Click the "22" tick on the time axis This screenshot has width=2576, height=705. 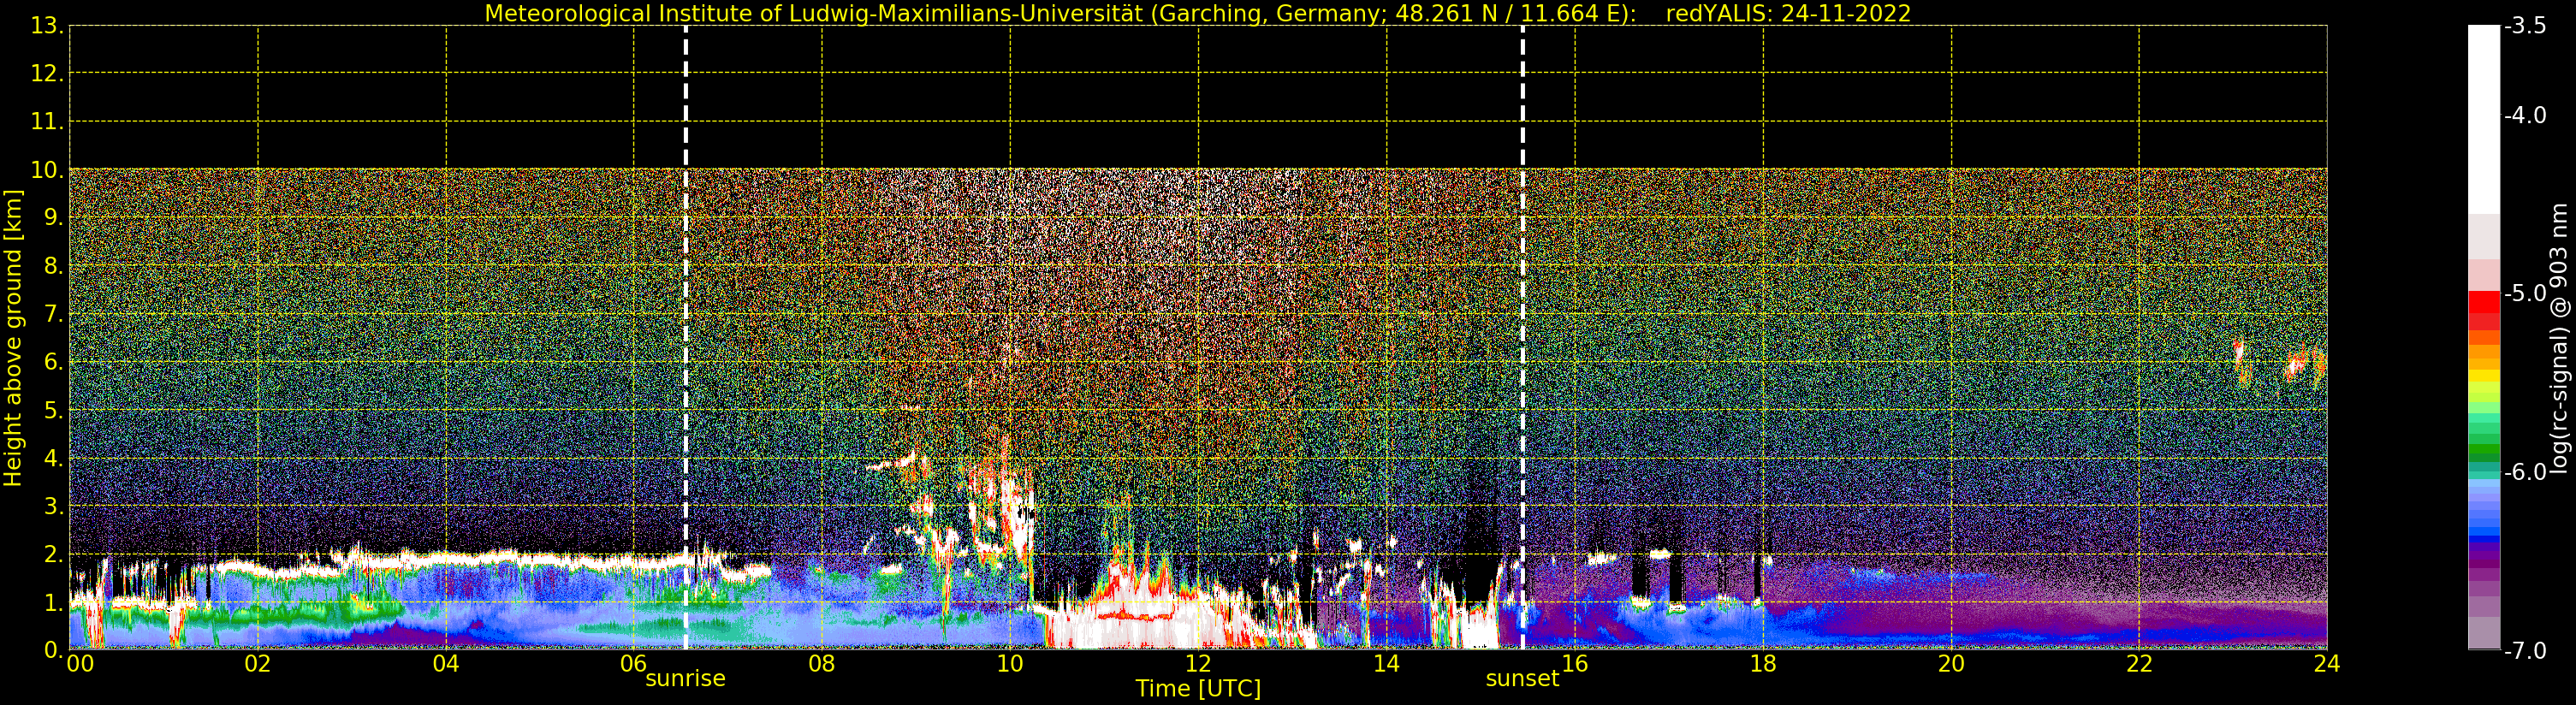(x=2139, y=664)
